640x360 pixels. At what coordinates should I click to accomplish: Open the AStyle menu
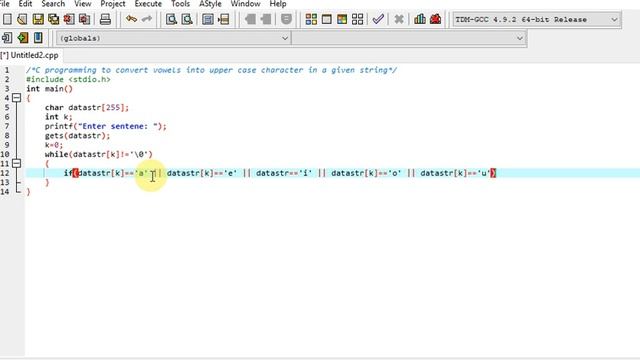coord(210,4)
